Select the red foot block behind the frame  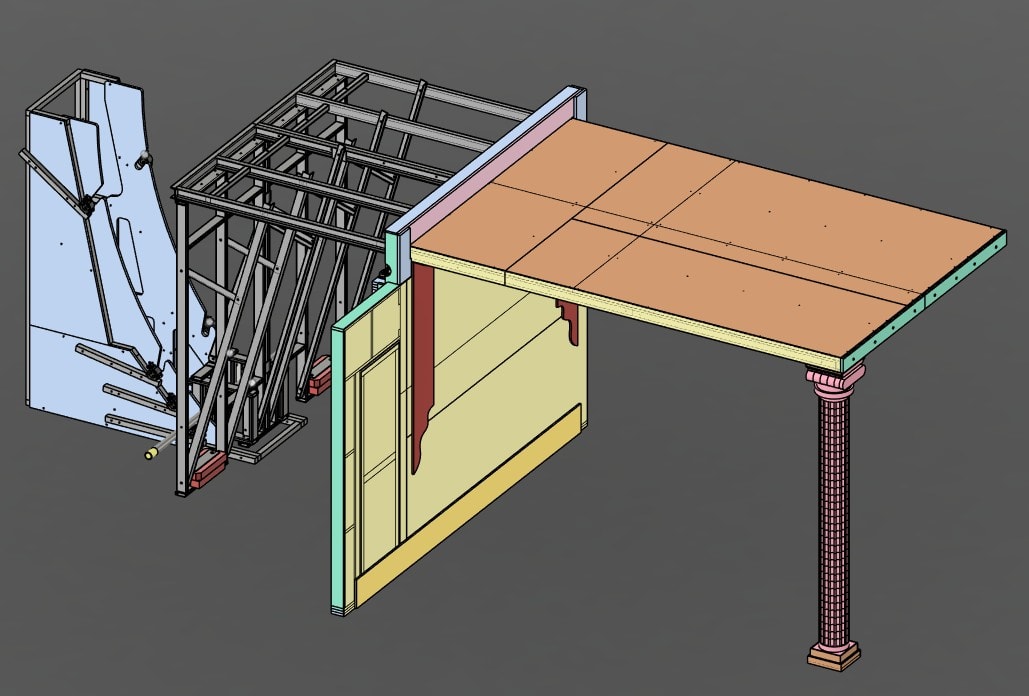click(320, 374)
